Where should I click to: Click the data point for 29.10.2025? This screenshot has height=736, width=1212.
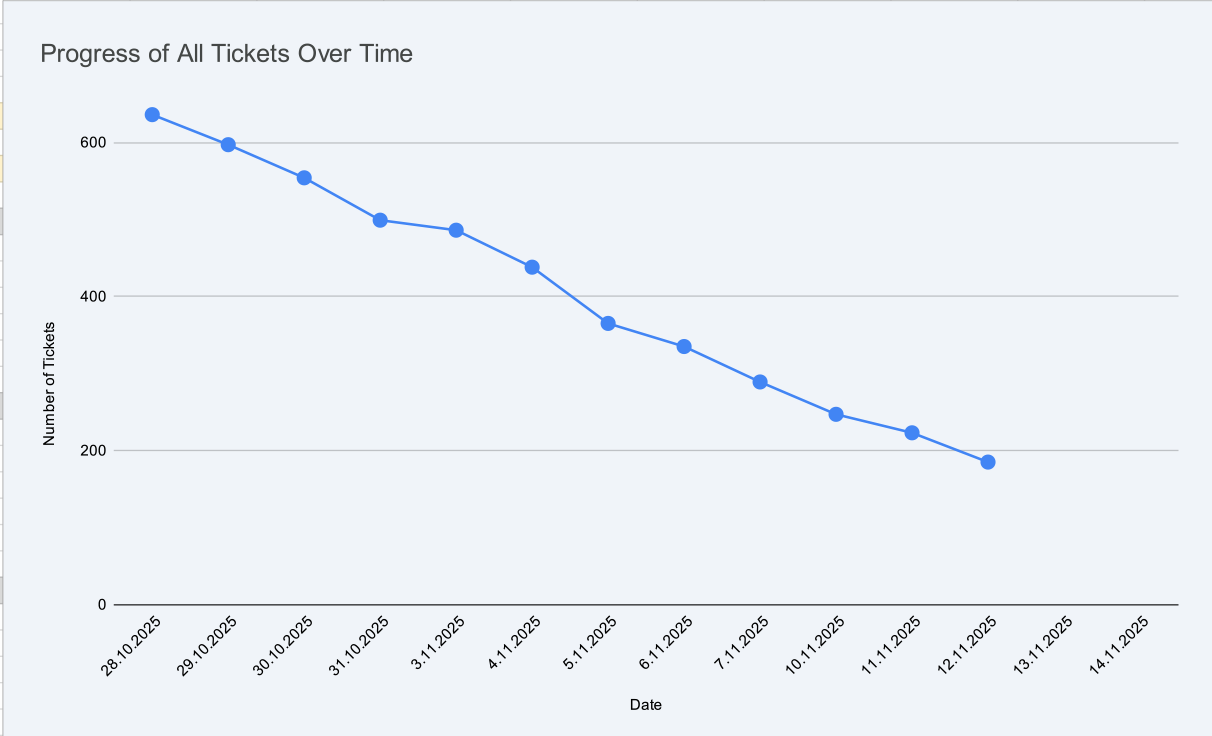click(x=228, y=145)
